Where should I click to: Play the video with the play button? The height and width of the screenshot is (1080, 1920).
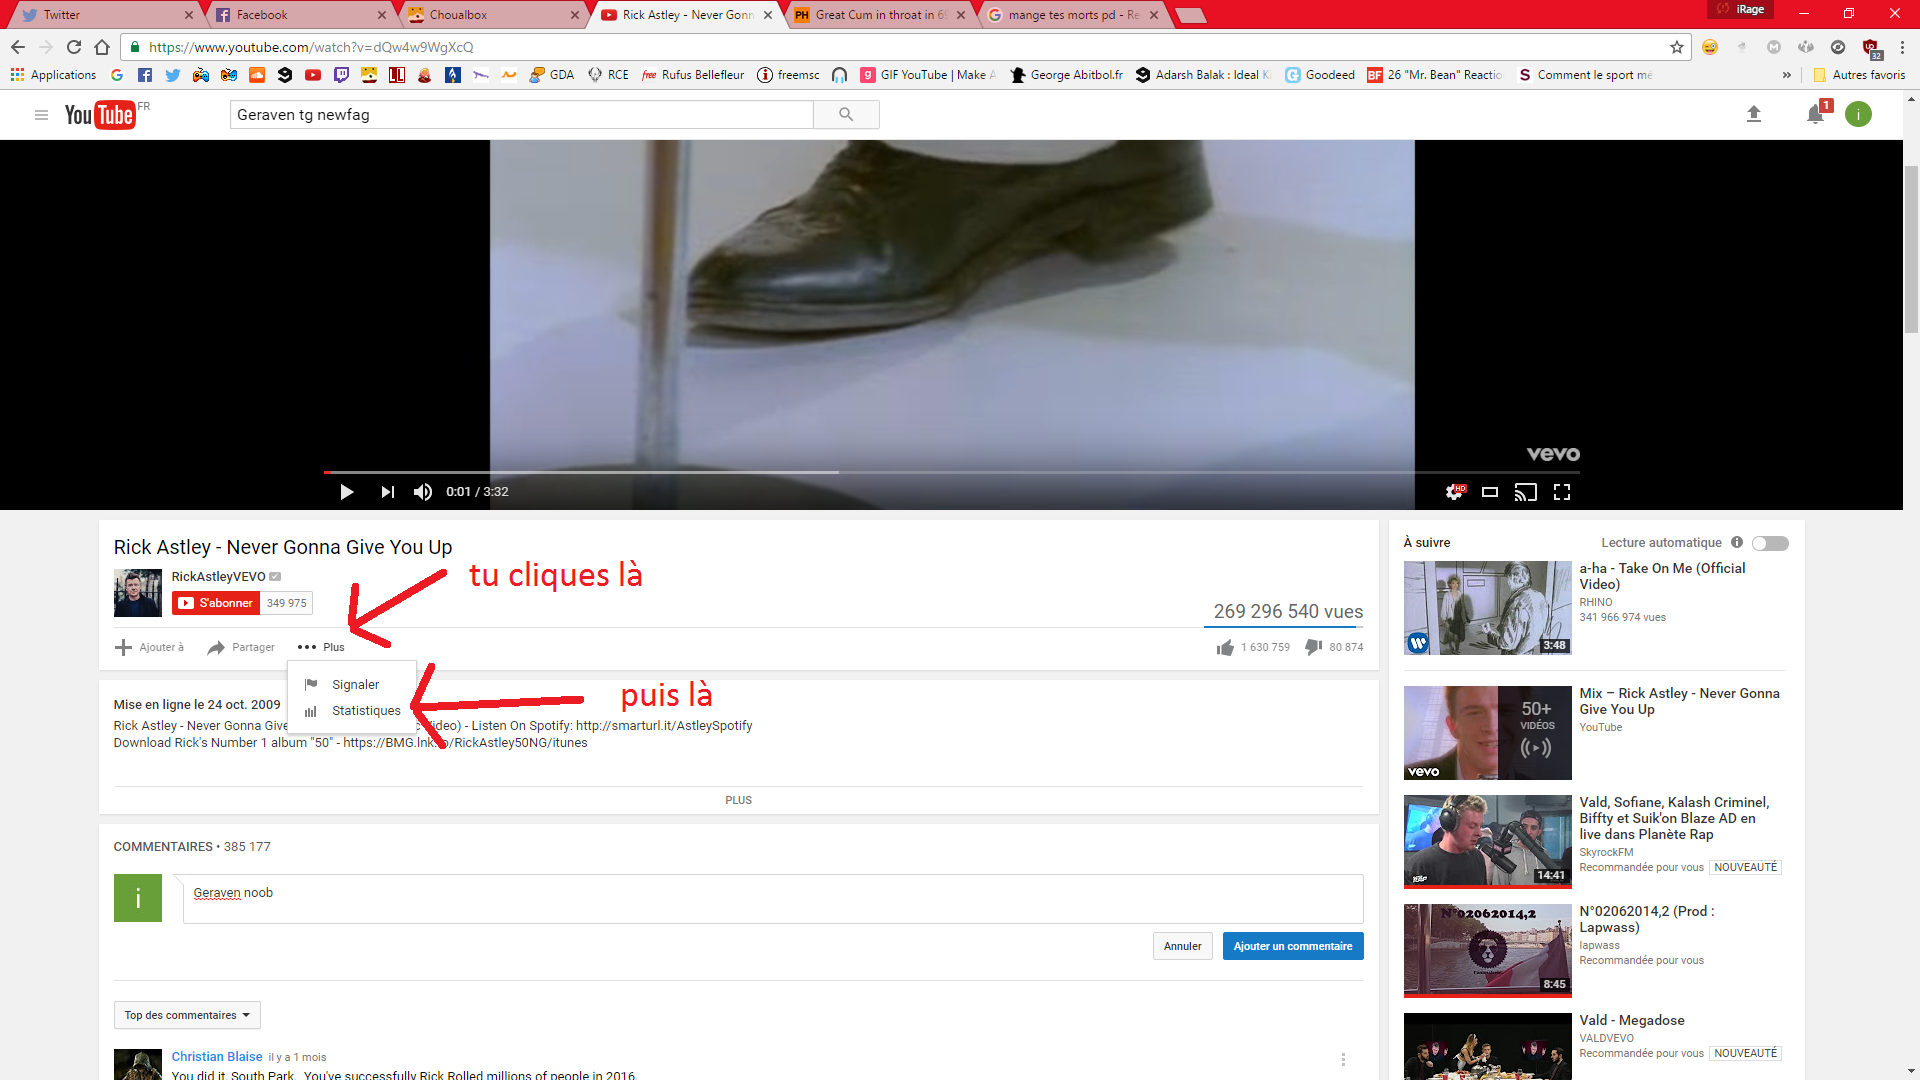346,492
